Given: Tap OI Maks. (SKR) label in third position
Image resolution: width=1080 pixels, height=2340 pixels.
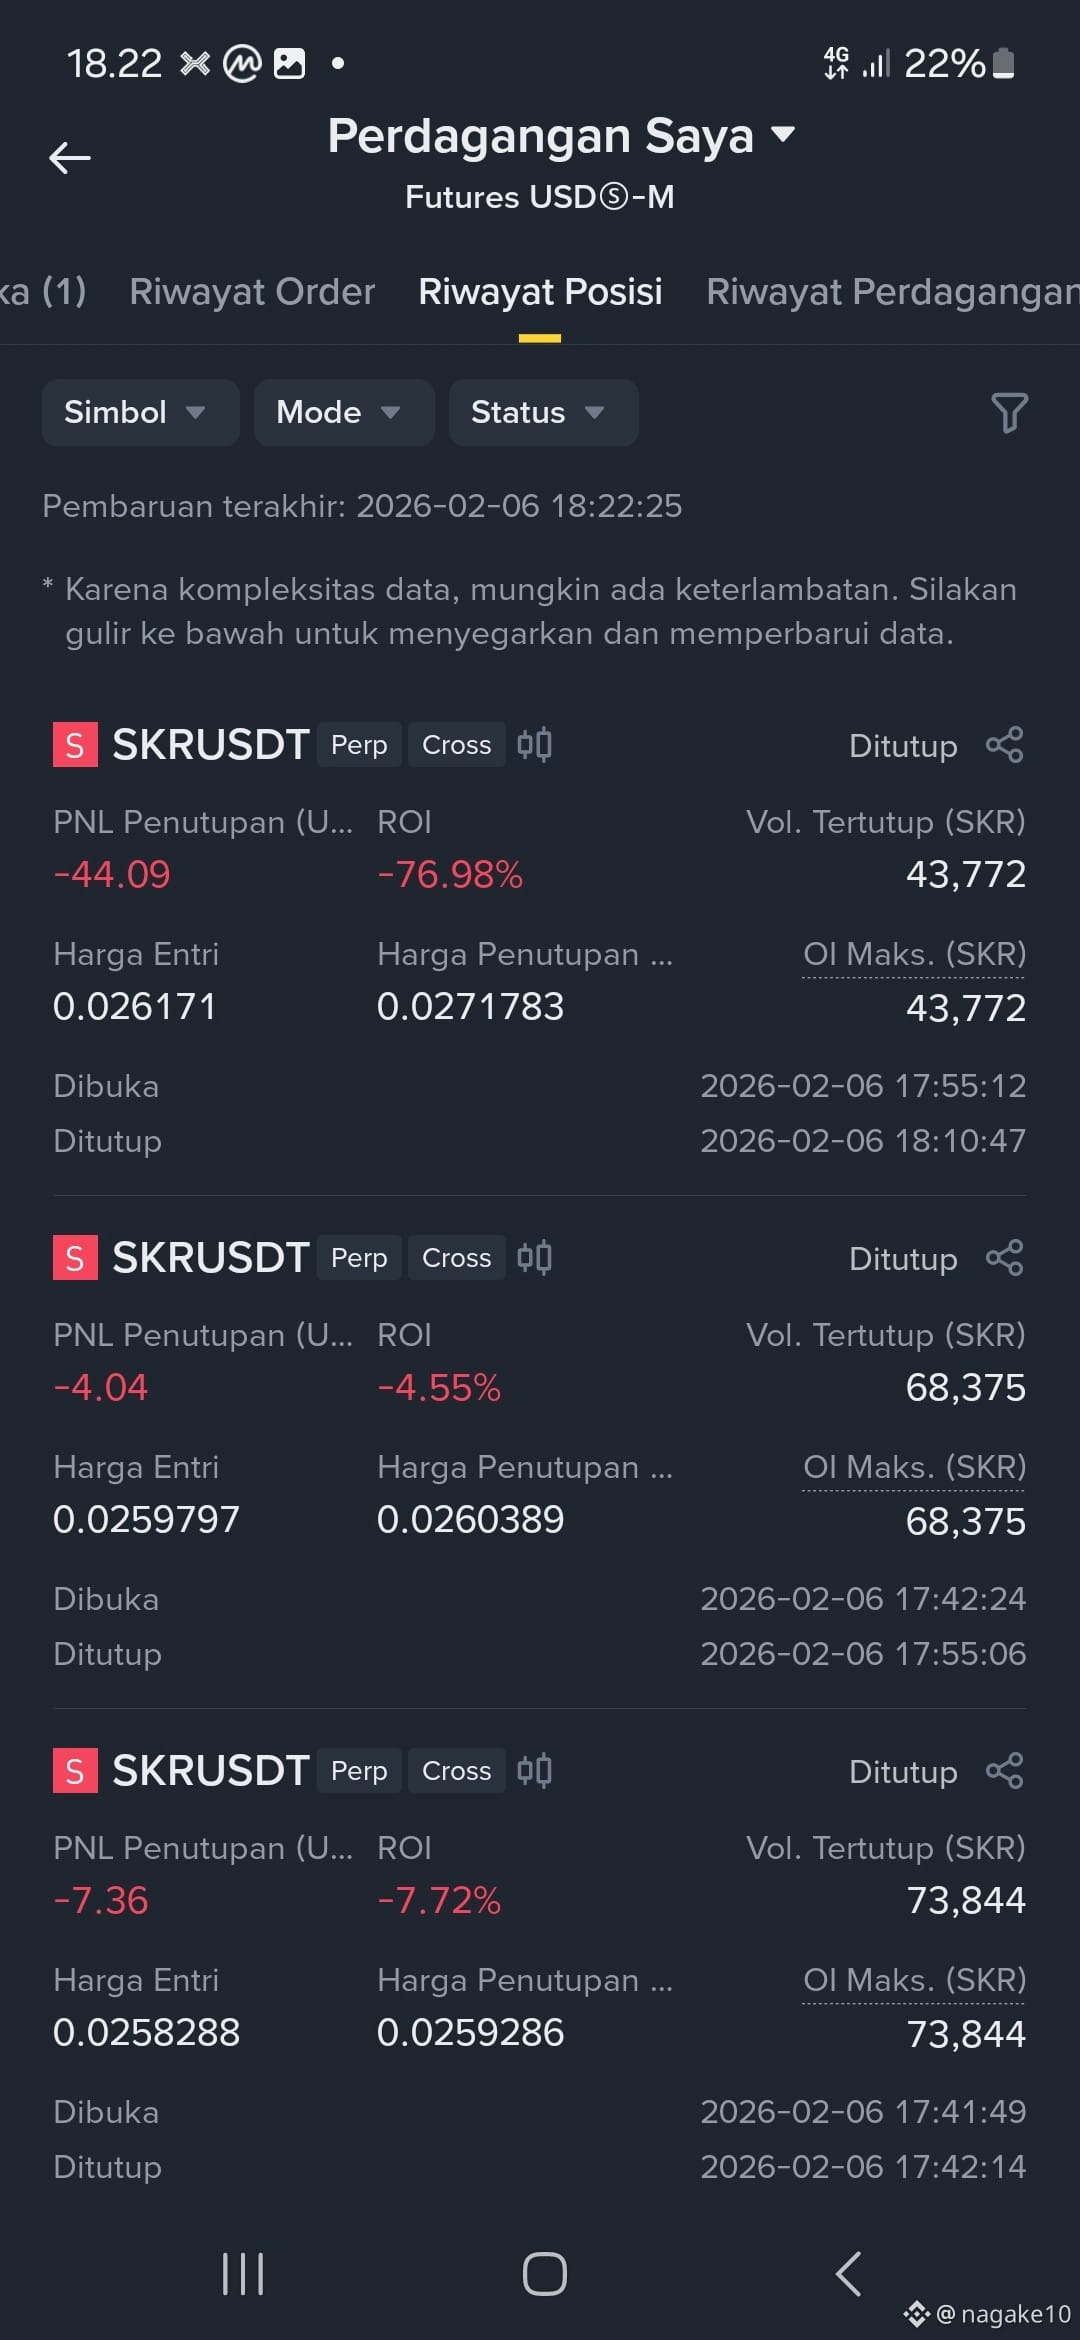Looking at the screenshot, I should [x=914, y=1981].
